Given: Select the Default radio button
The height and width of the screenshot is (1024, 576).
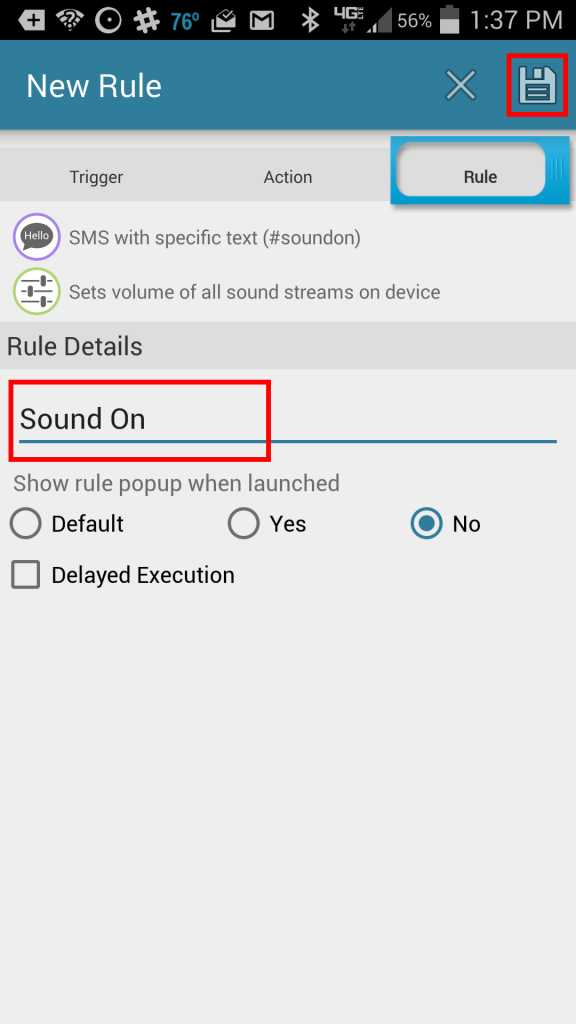Looking at the screenshot, I should pos(25,524).
